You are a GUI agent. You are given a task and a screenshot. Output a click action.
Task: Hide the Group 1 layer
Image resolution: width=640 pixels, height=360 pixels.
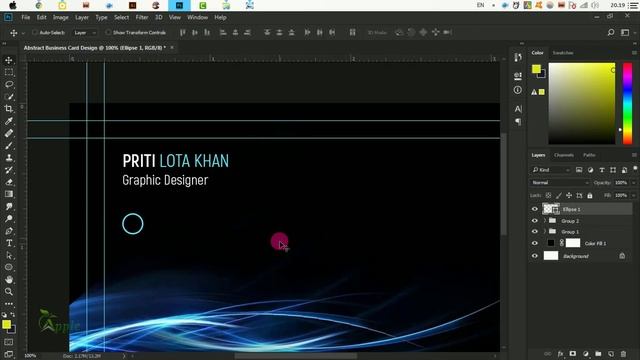535,232
